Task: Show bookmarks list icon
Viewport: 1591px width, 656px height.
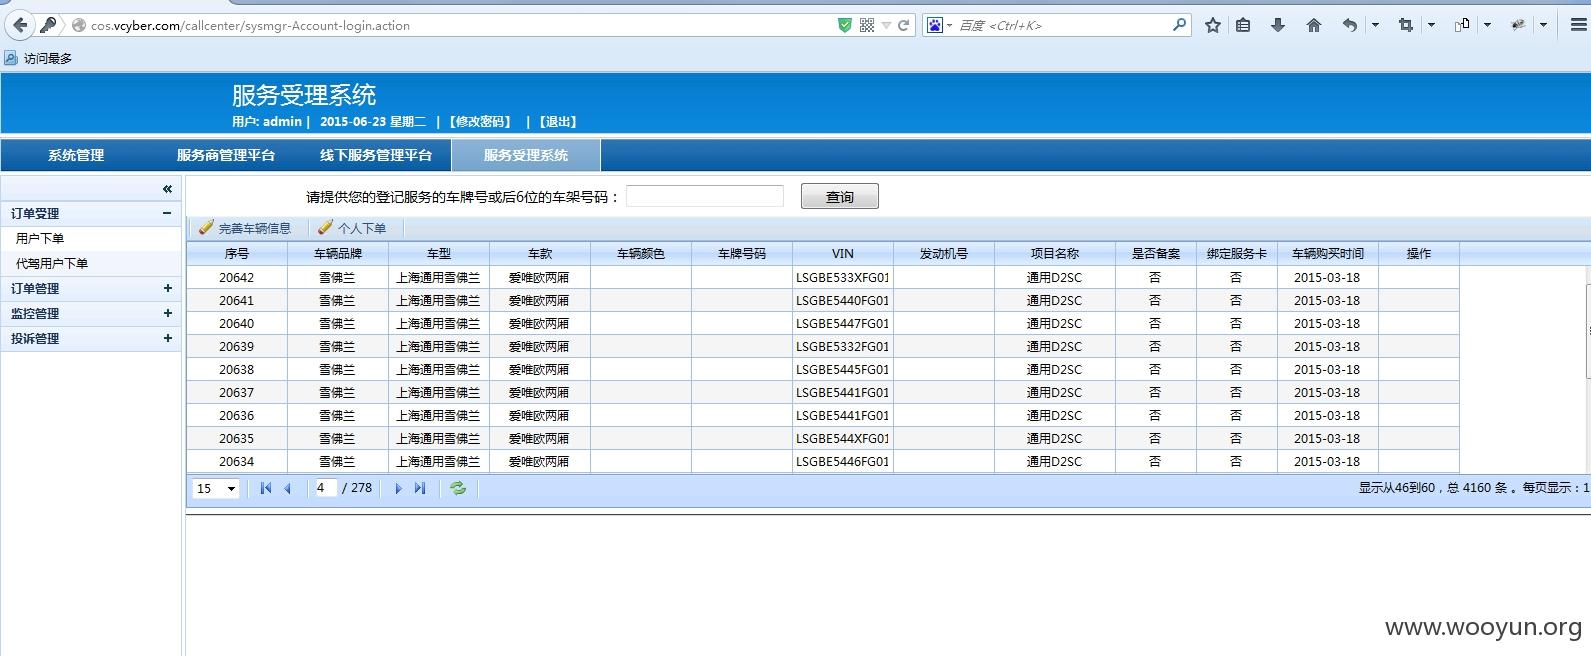Action: [x=1243, y=25]
